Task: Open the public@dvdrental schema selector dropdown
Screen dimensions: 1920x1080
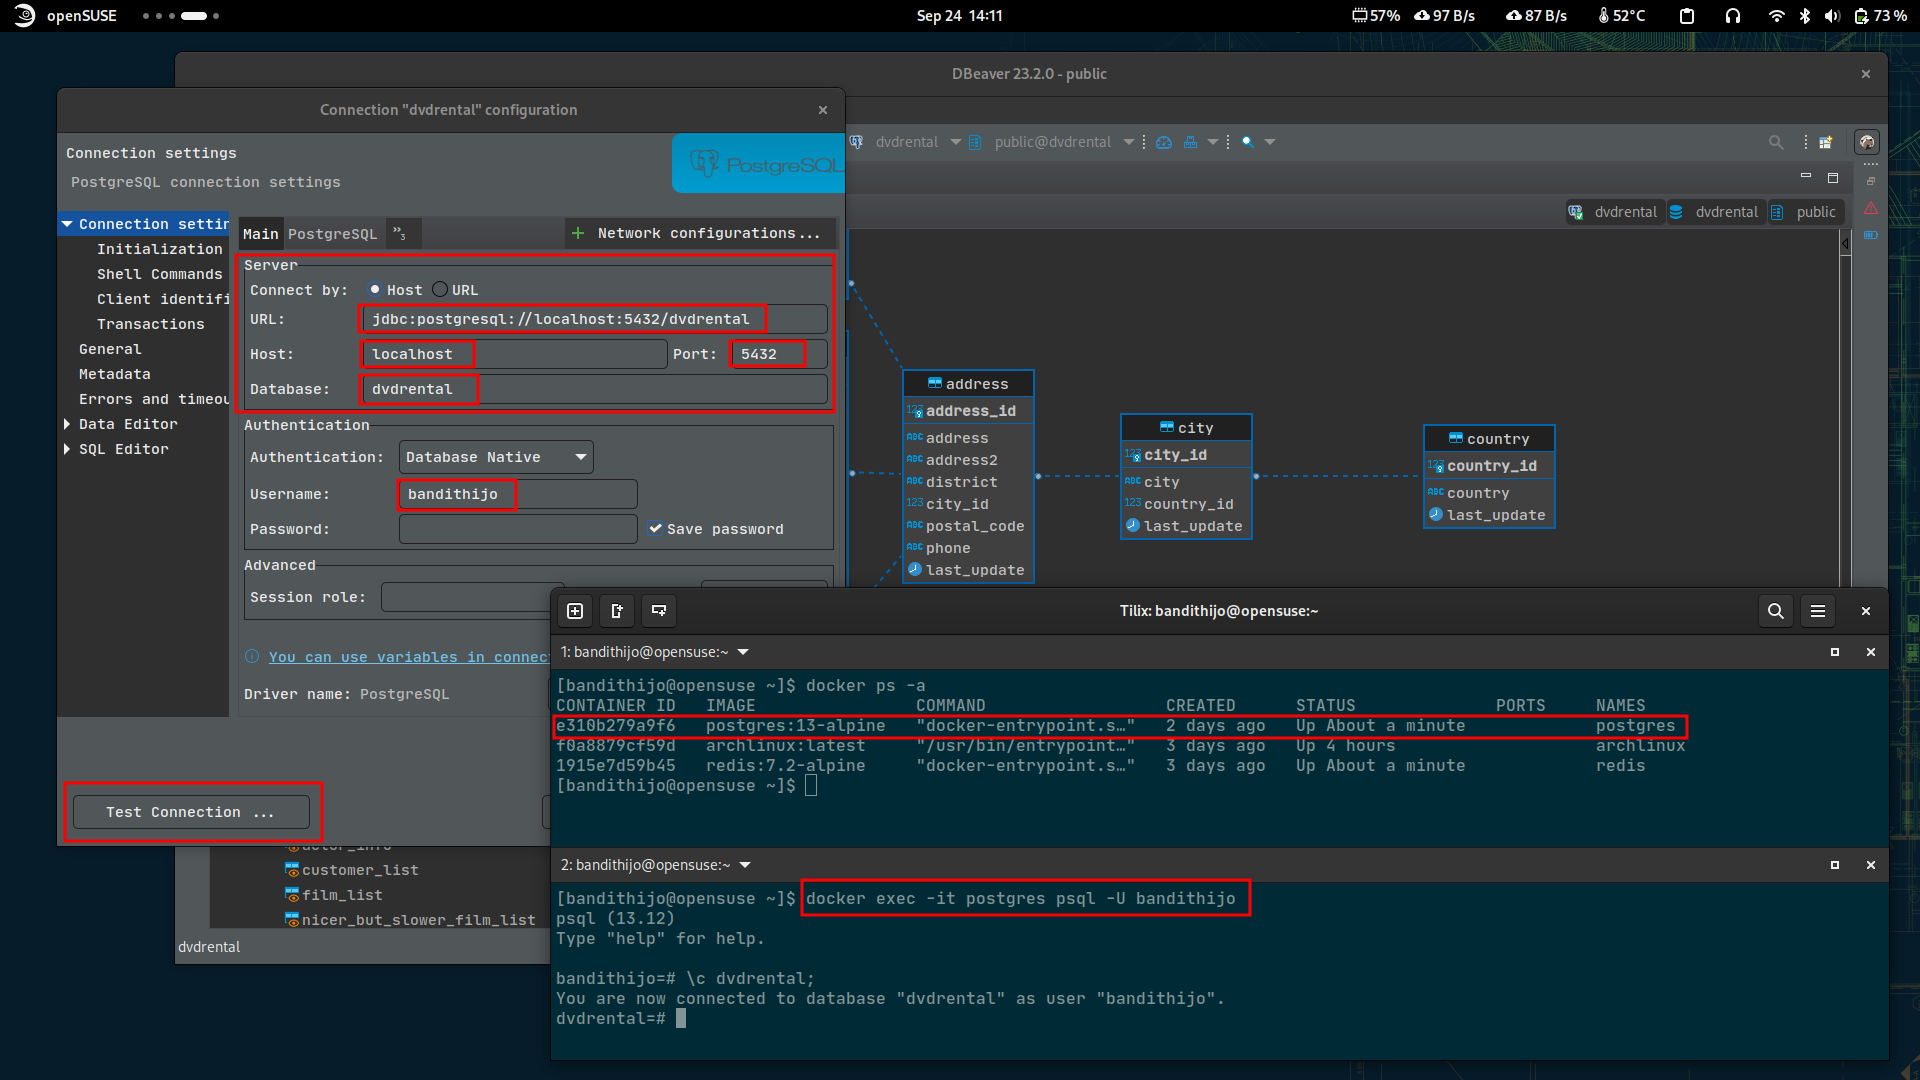Action: pyautogui.click(x=1130, y=142)
